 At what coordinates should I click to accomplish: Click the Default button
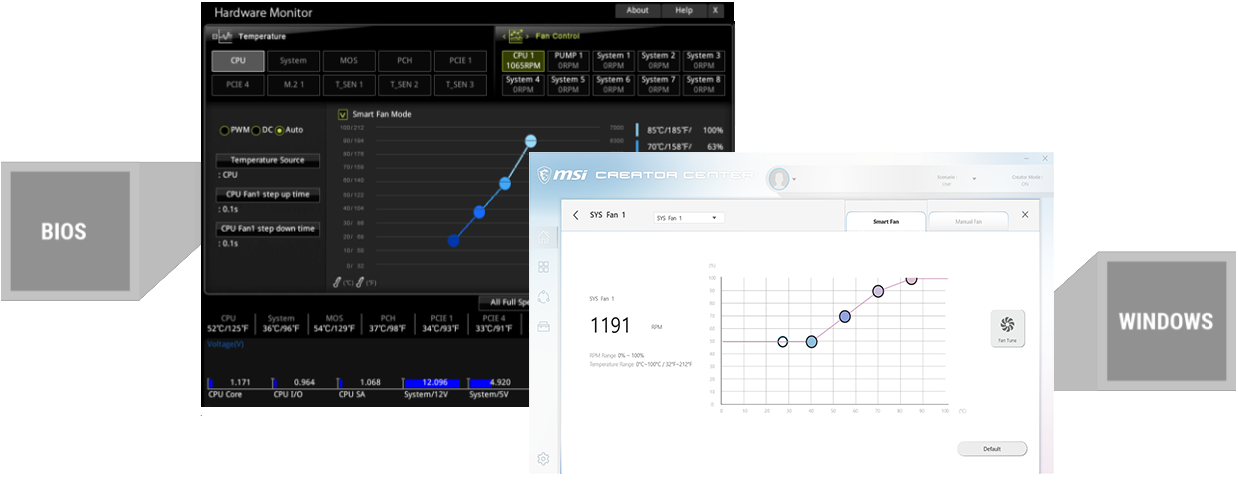992,449
